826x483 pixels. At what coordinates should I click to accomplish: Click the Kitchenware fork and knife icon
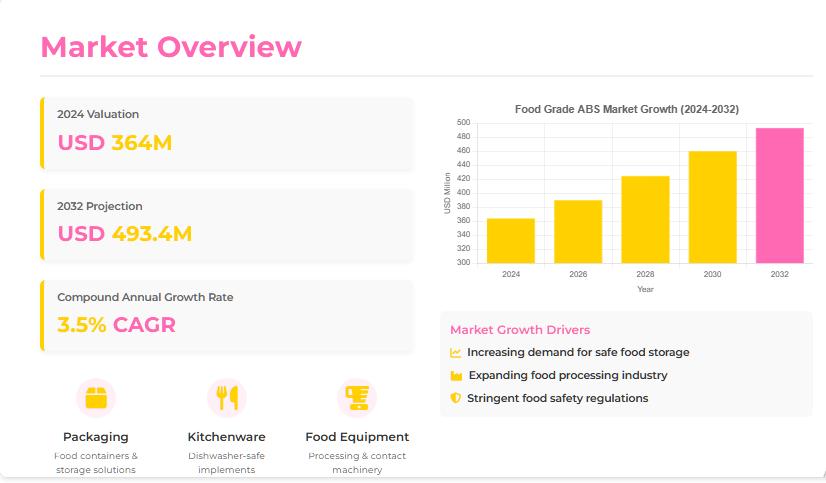pyautogui.click(x=227, y=398)
